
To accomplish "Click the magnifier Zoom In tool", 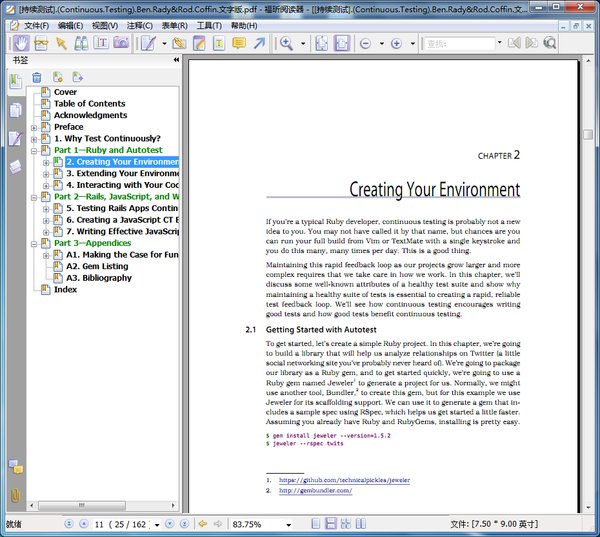I will [x=286, y=43].
